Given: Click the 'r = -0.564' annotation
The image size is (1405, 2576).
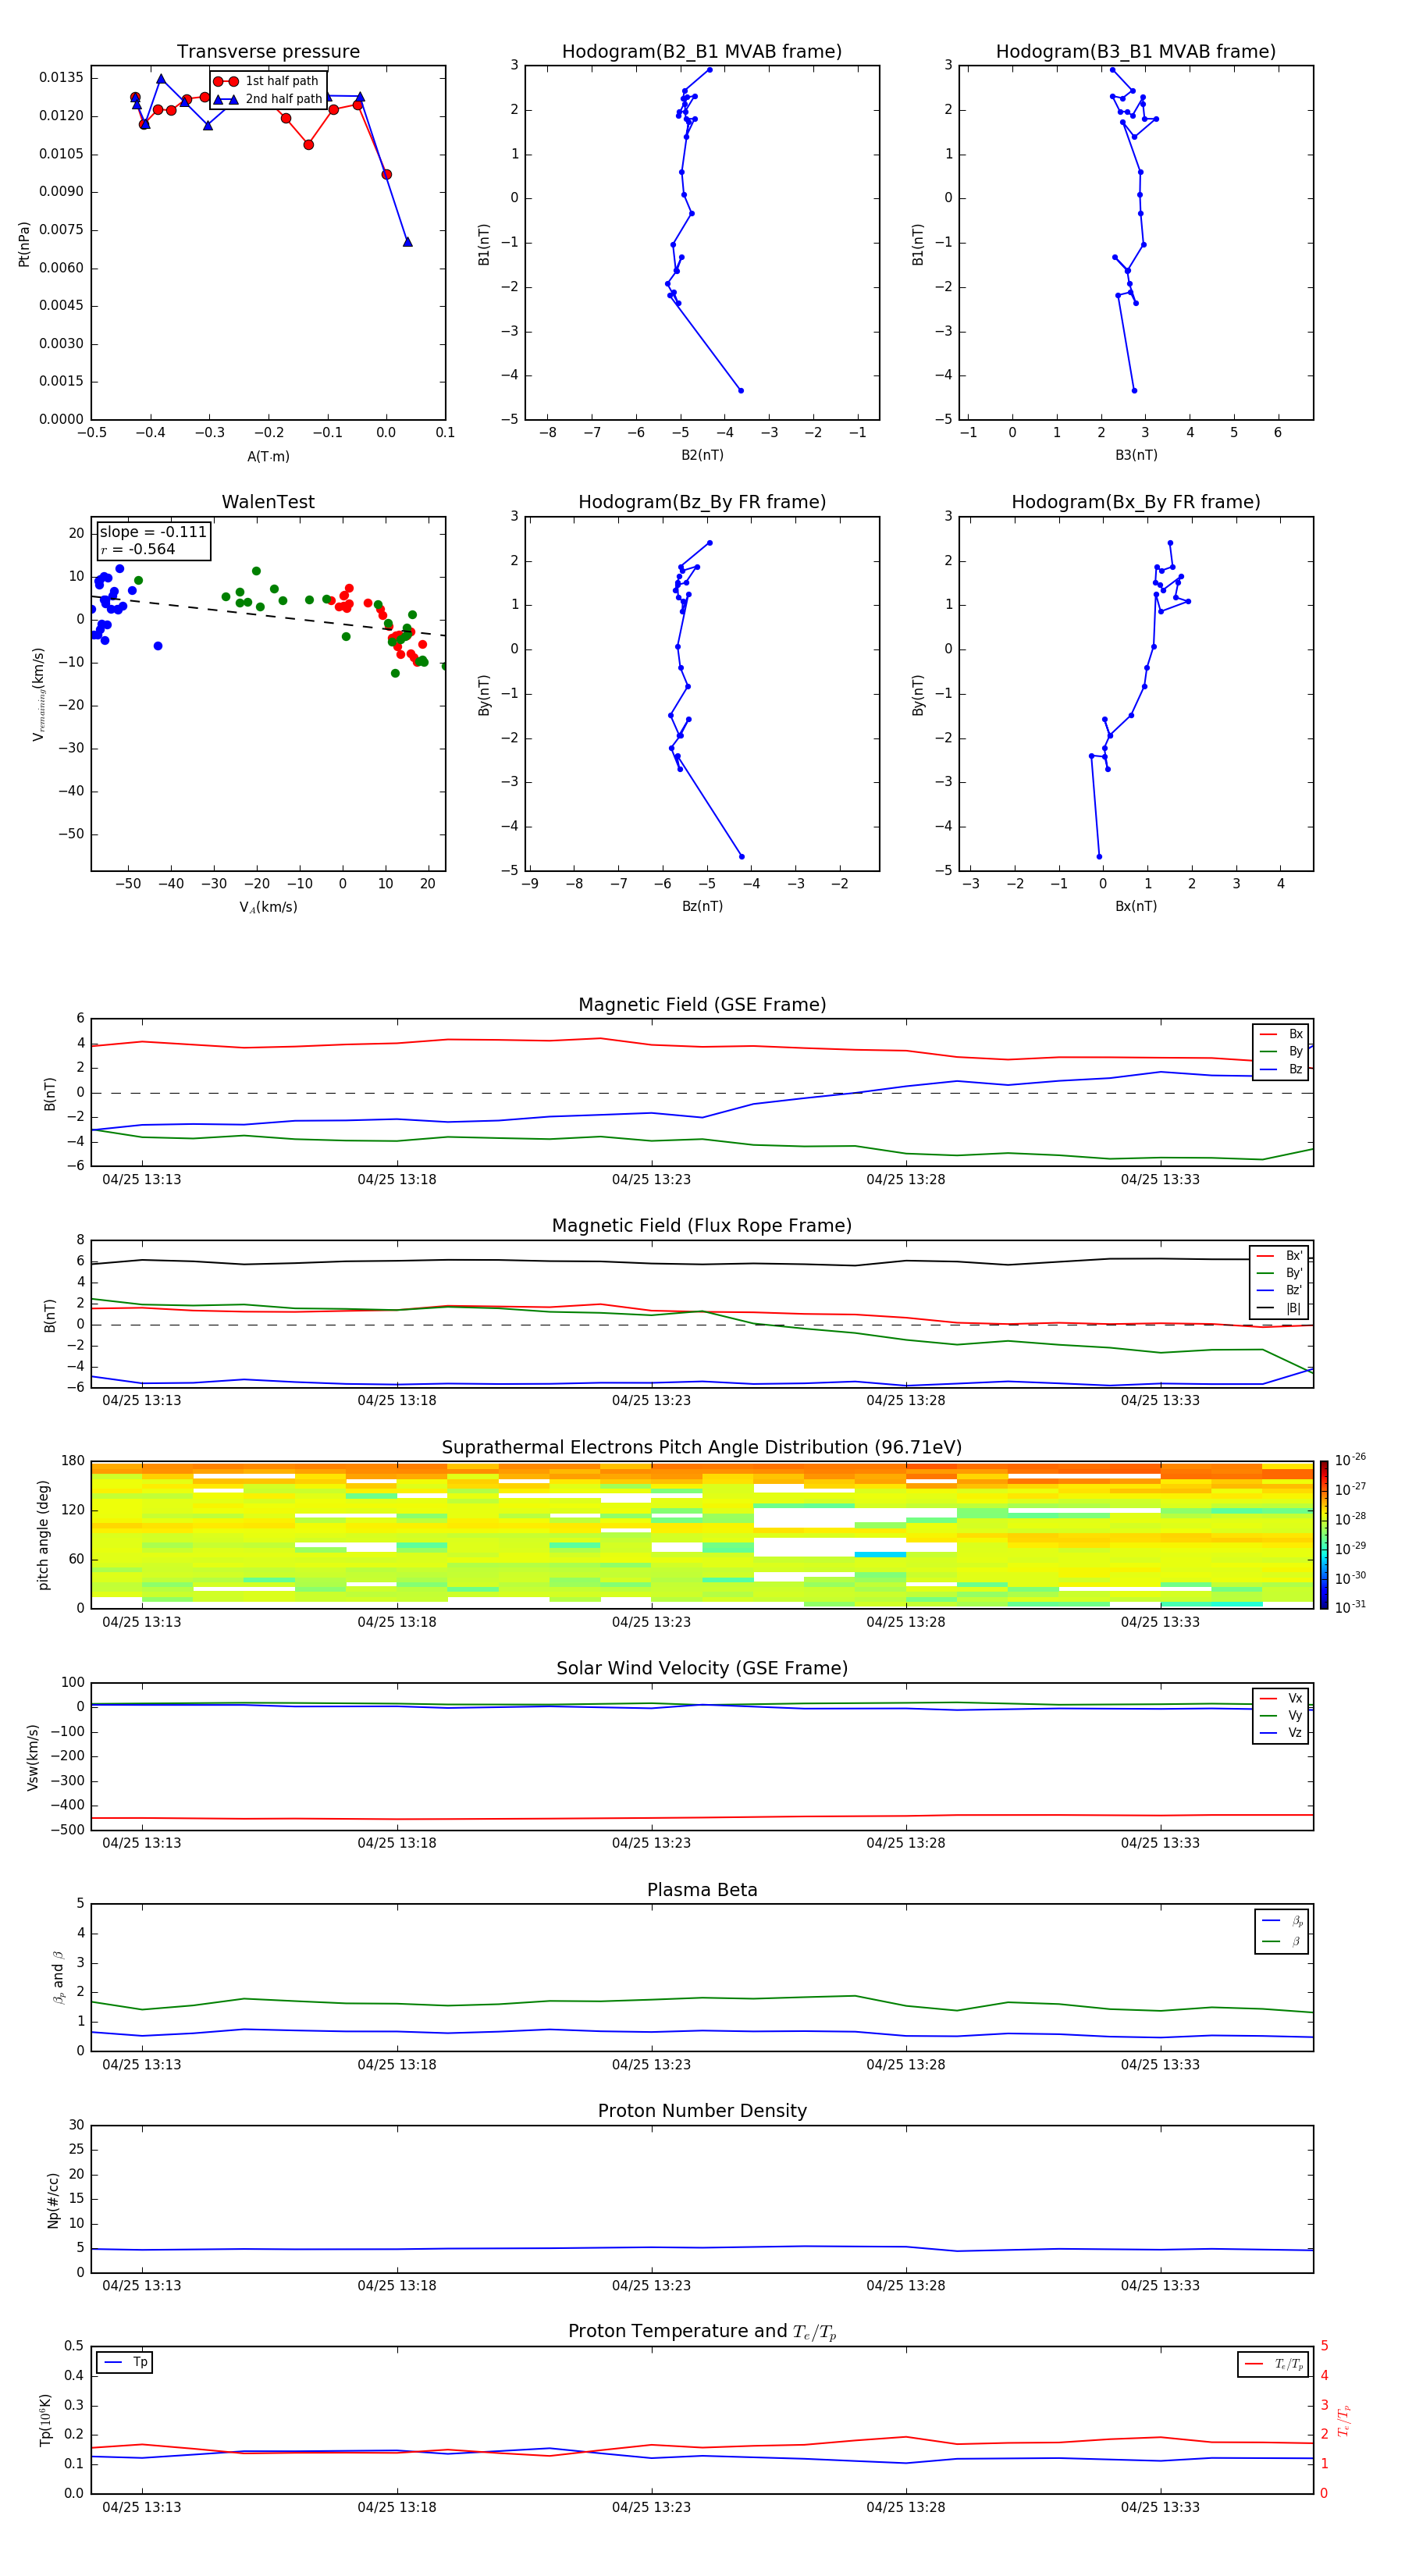Looking at the screenshot, I should [x=138, y=549].
